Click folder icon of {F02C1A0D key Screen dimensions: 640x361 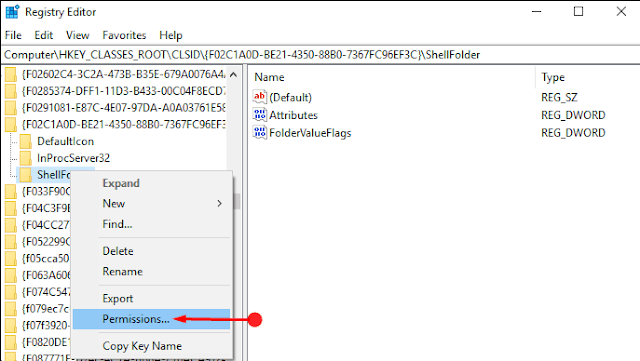click(11, 125)
